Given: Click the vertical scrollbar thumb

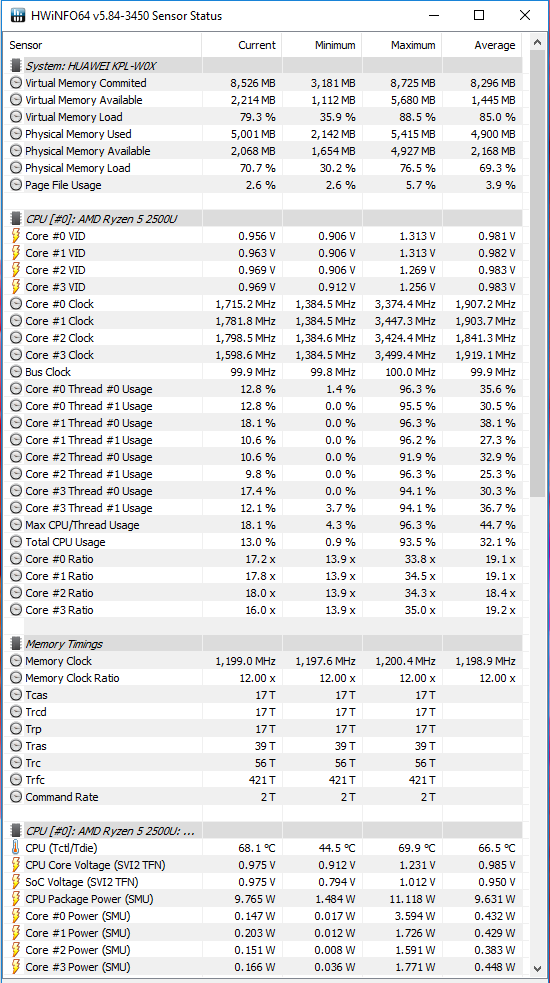Looking at the screenshot, I should pos(537,275).
